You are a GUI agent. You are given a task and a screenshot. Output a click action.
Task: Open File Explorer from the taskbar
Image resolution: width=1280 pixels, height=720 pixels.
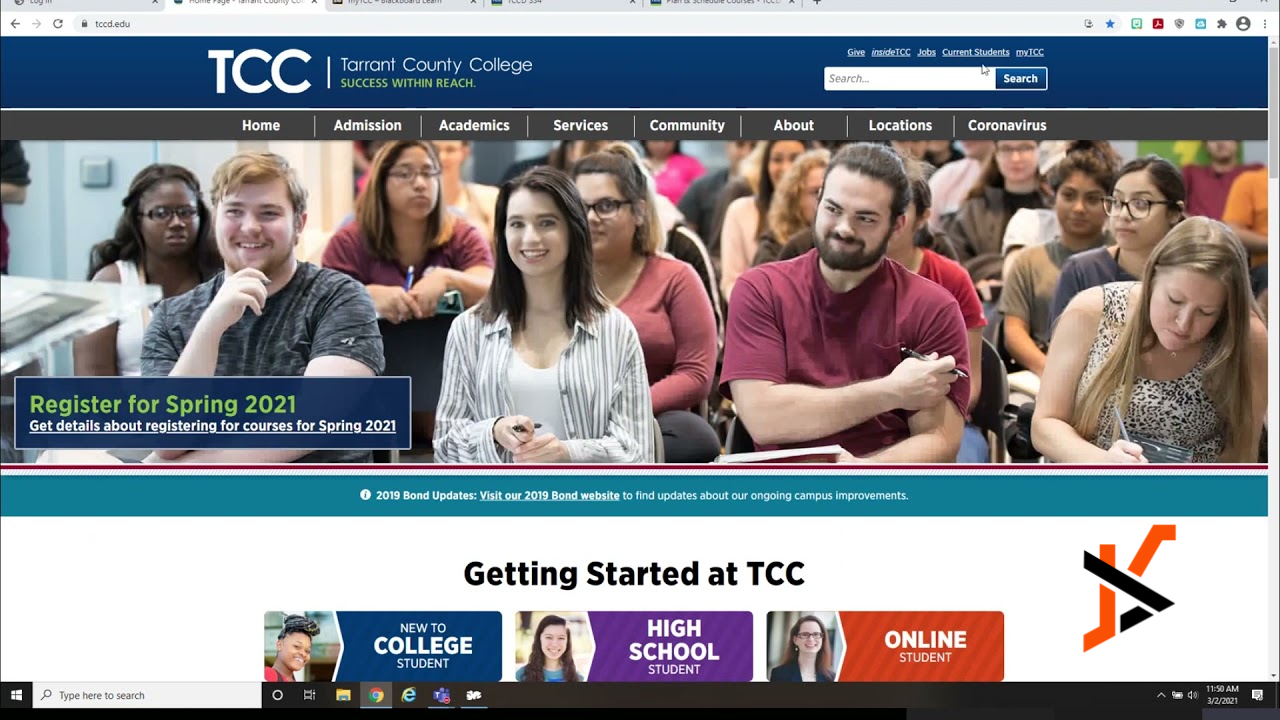click(343, 695)
